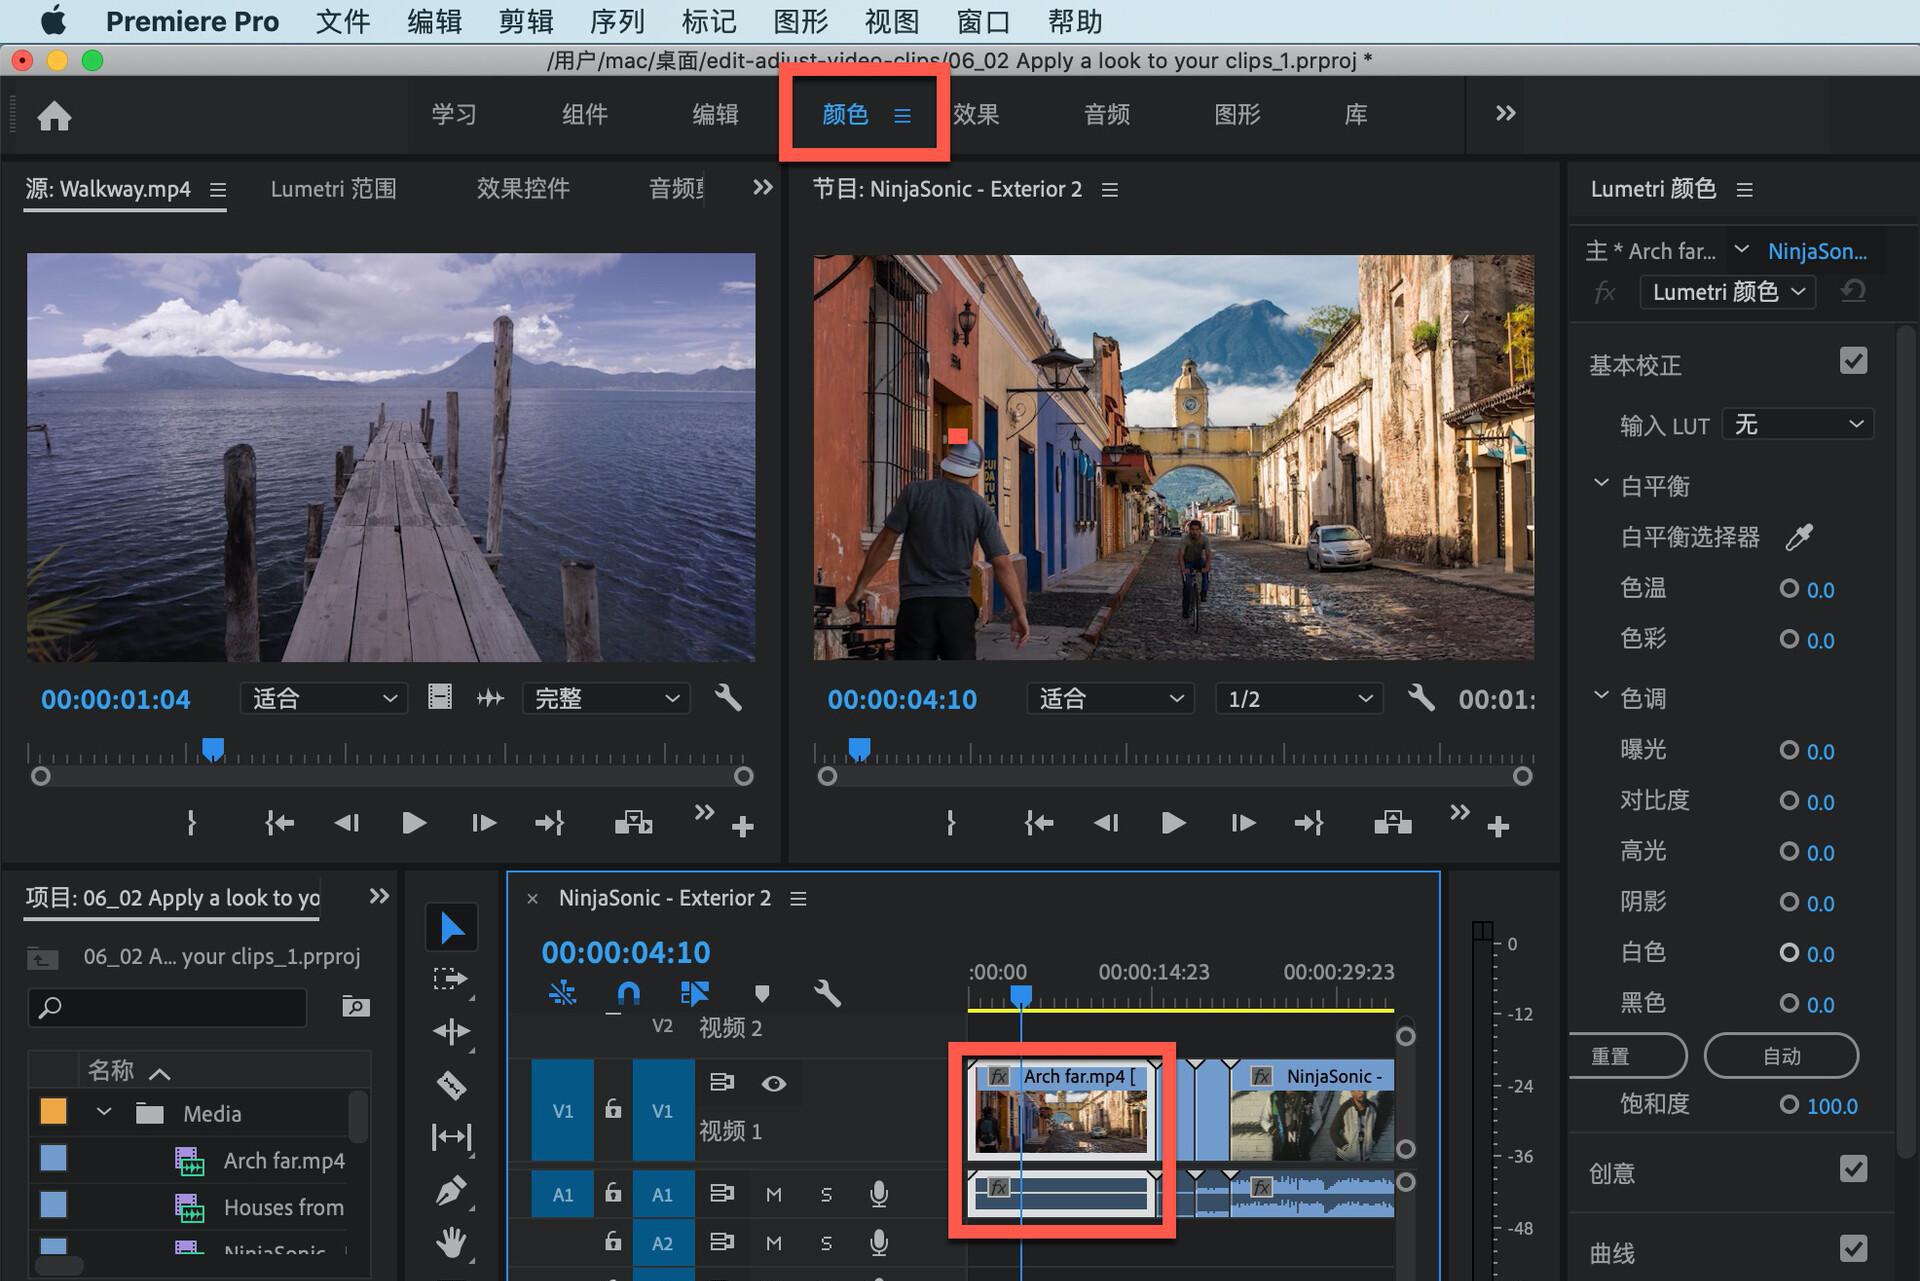Play the Program monitor
This screenshot has height=1281, width=1920.
[x=1173, y=823]
